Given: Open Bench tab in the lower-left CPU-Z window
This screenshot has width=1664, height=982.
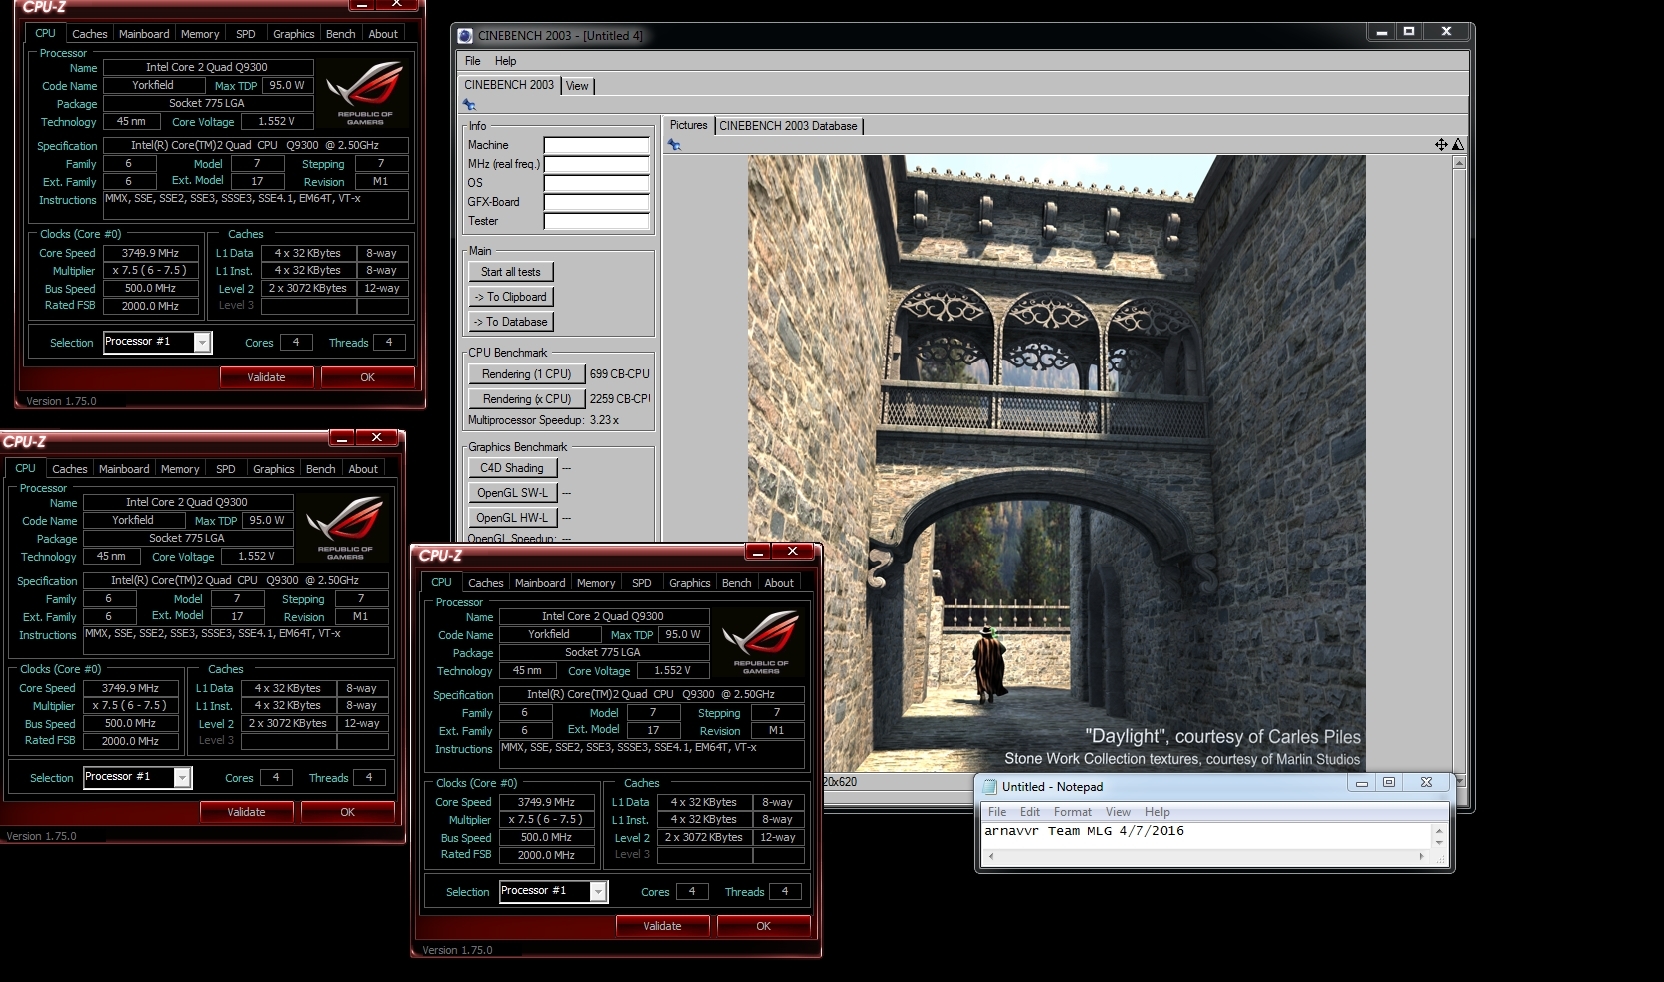Looking at the screenshot, I should point(321,469).
